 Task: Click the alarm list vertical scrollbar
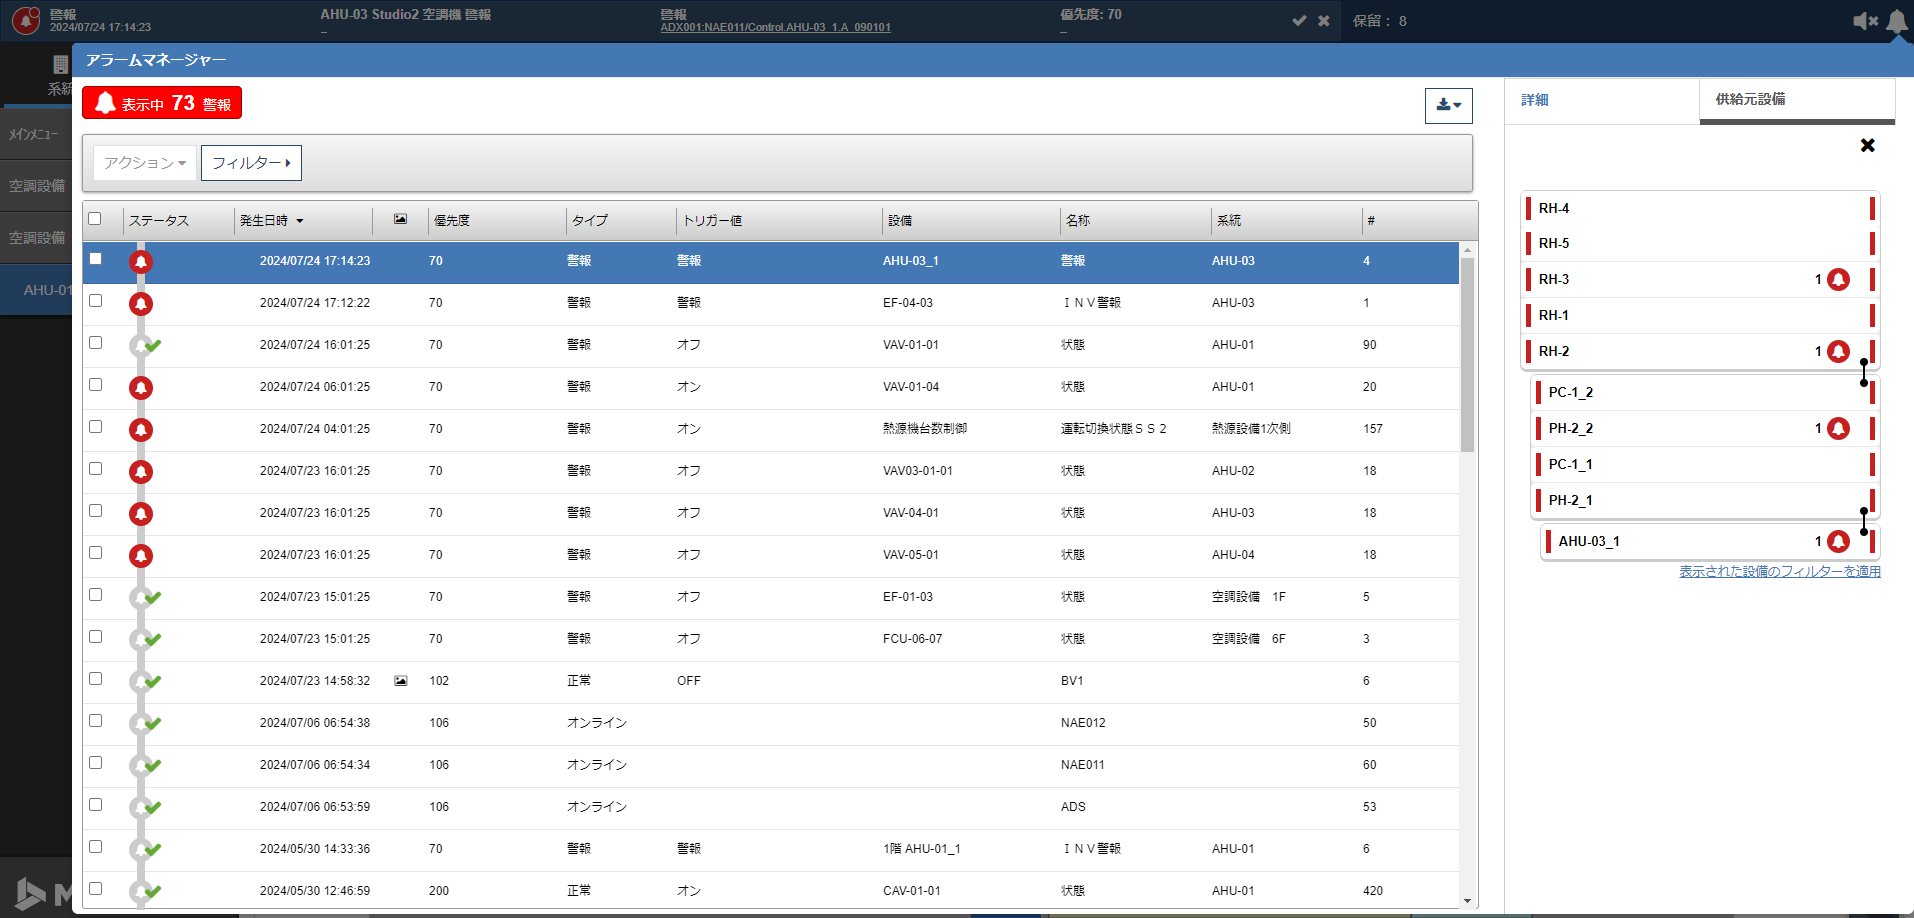(1467, 355)
